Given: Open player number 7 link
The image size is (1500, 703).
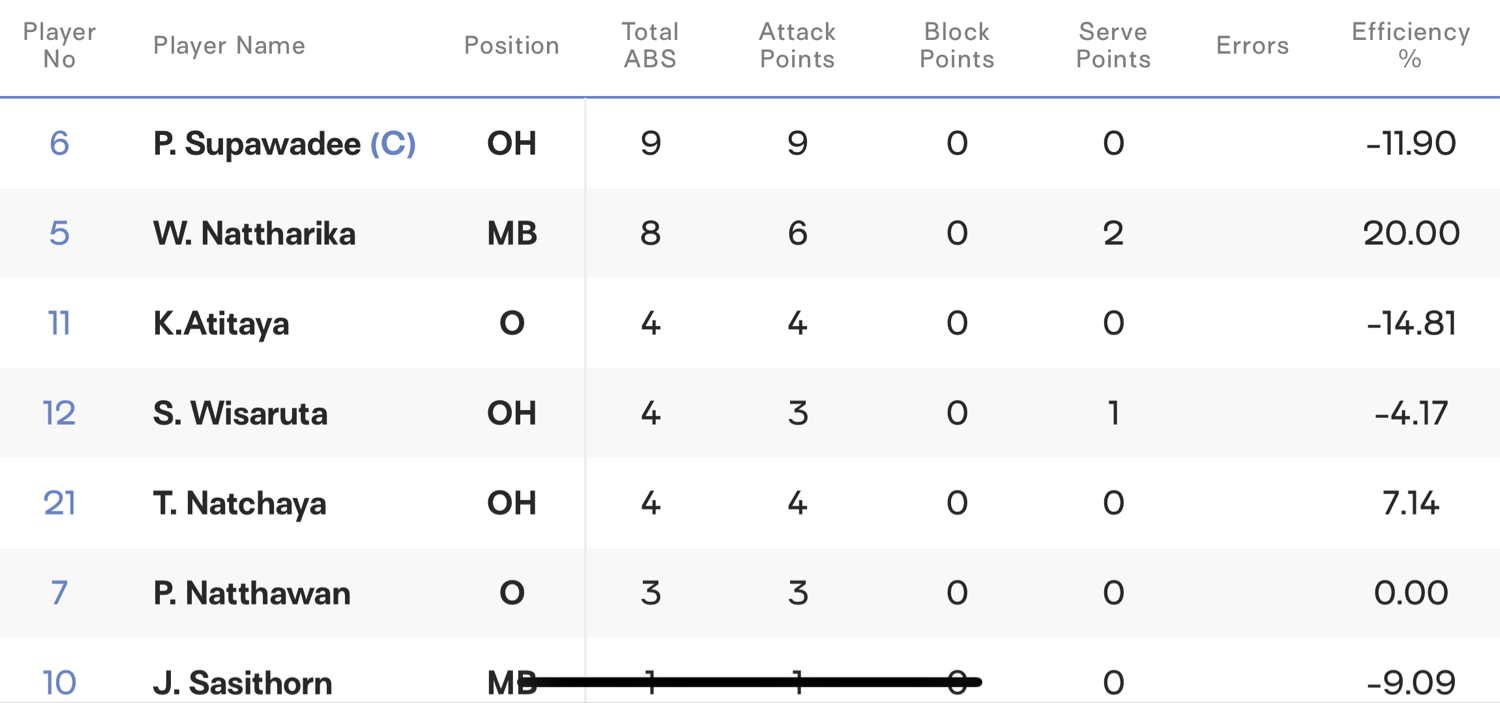Looking at the screenshot, I should coord(59,593).
